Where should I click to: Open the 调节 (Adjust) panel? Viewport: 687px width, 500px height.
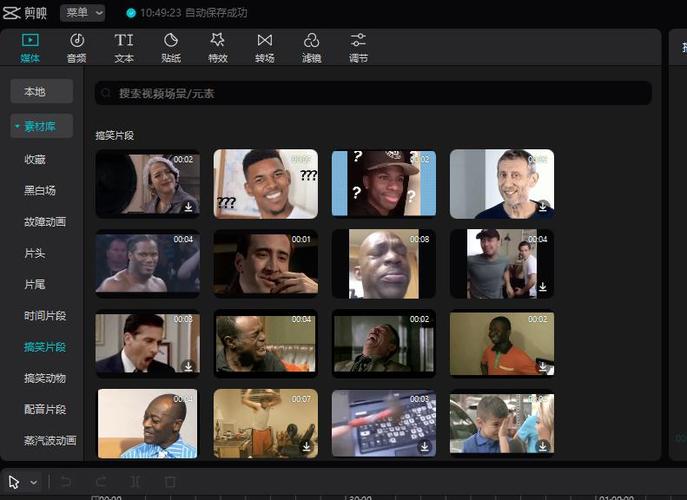point(358,46)
